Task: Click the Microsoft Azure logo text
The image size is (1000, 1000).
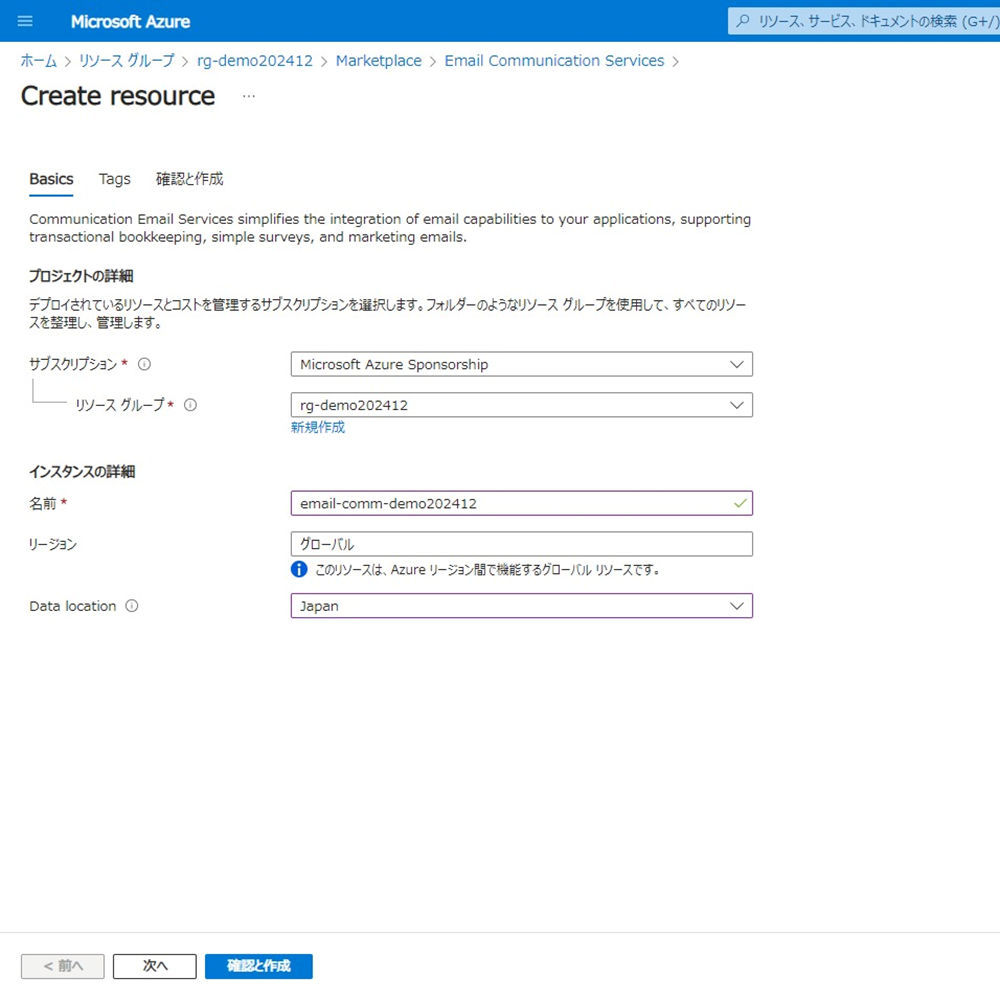Action: [130, 22]
